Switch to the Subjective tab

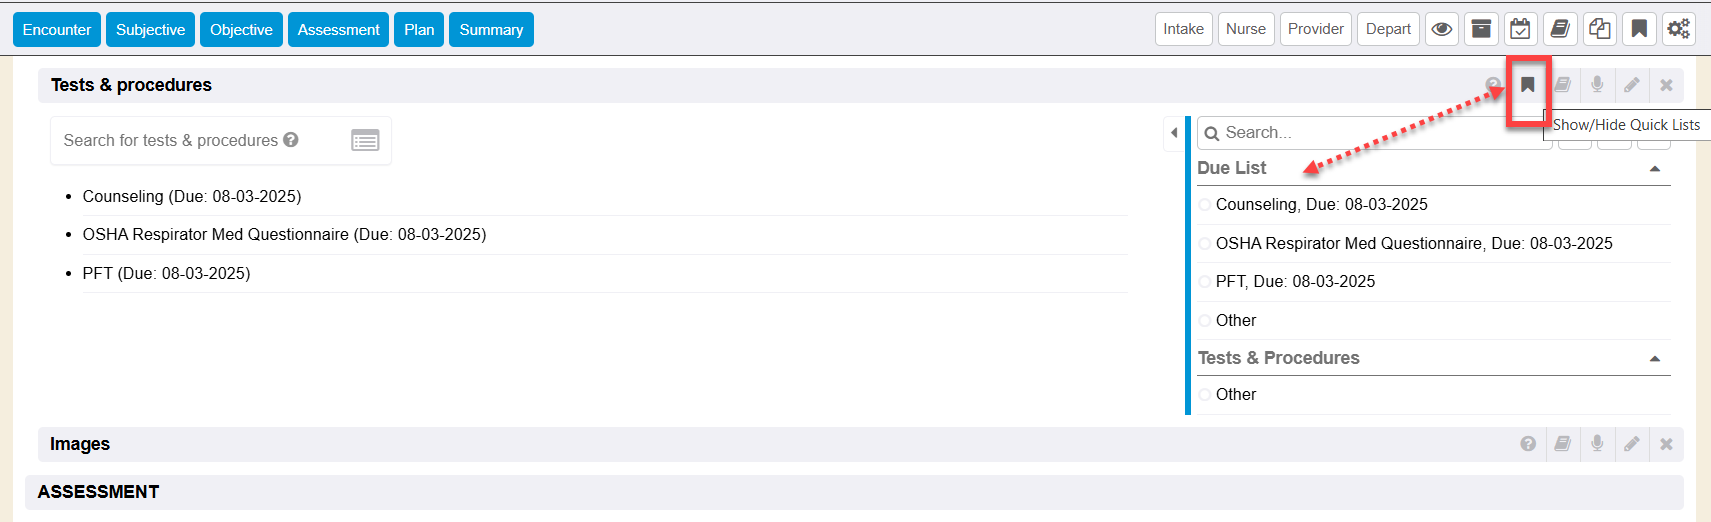point(150,30)
